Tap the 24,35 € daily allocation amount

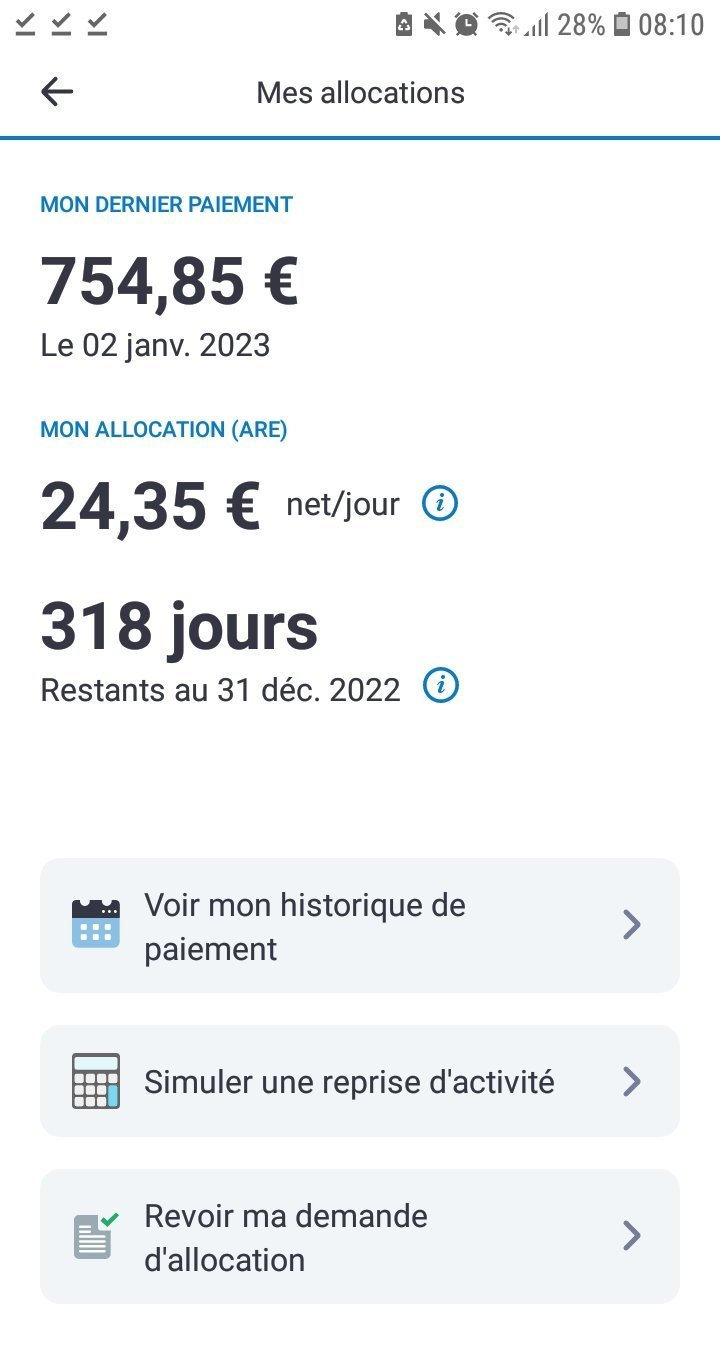pyautogui.click(x=150, y=506)
